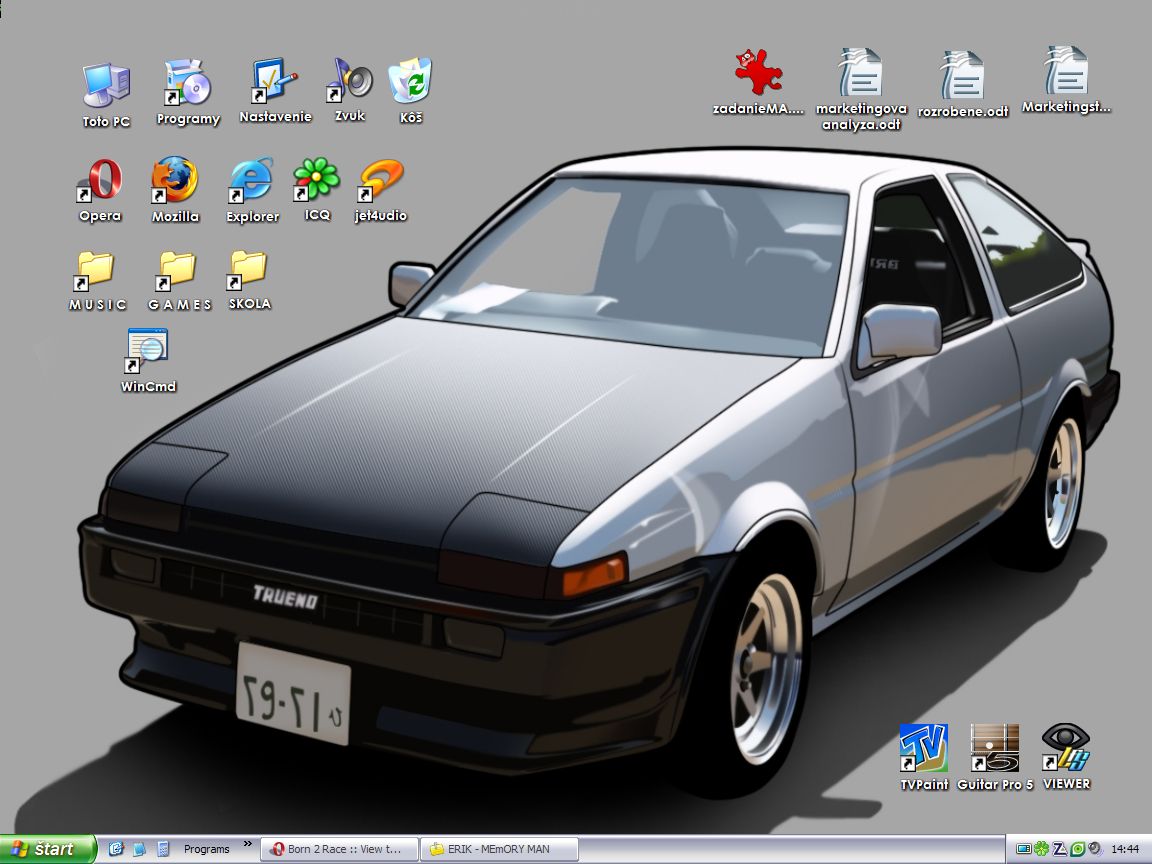1152x864 pixels.
Task: Click the first quick launch icon beside štart
Action: (x=116, y=849)
